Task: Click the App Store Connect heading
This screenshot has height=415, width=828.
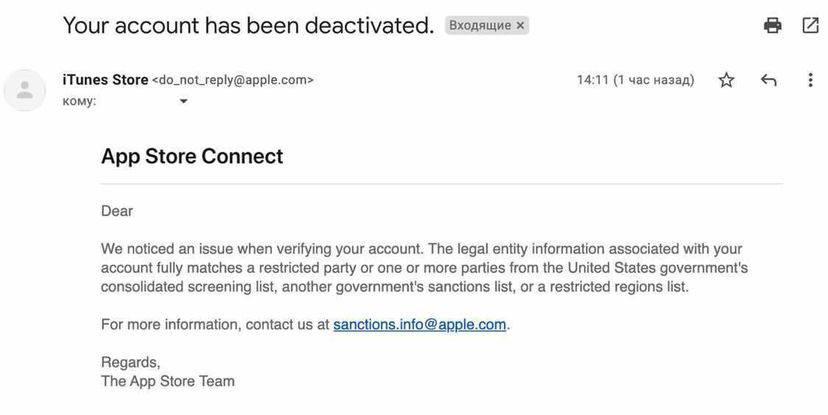Action: 192,157
